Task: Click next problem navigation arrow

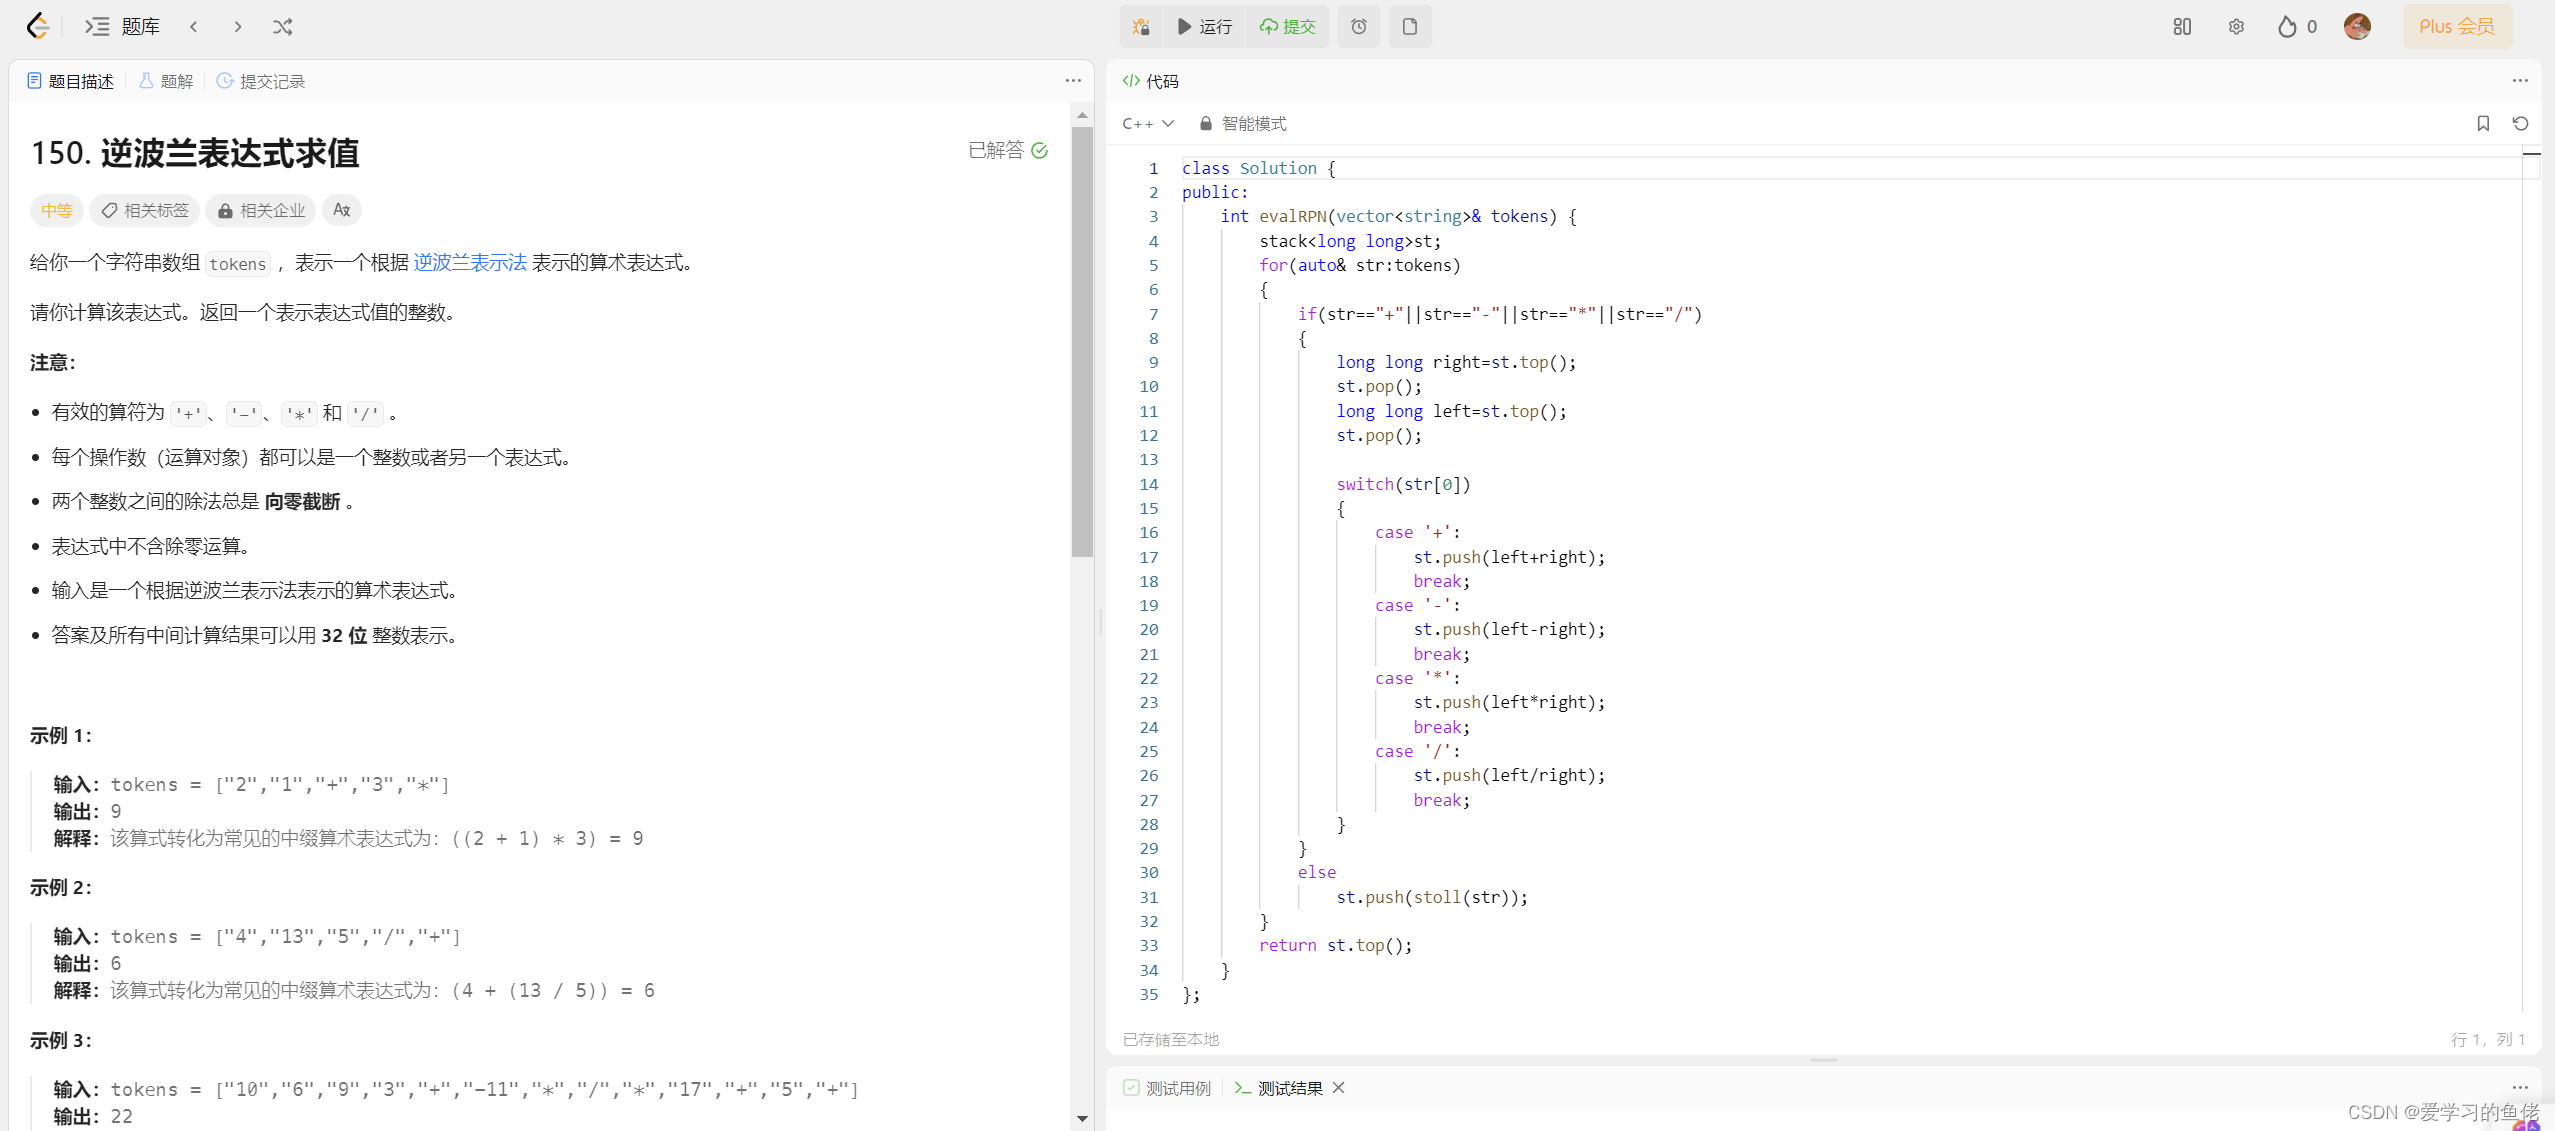Action: 238,24
